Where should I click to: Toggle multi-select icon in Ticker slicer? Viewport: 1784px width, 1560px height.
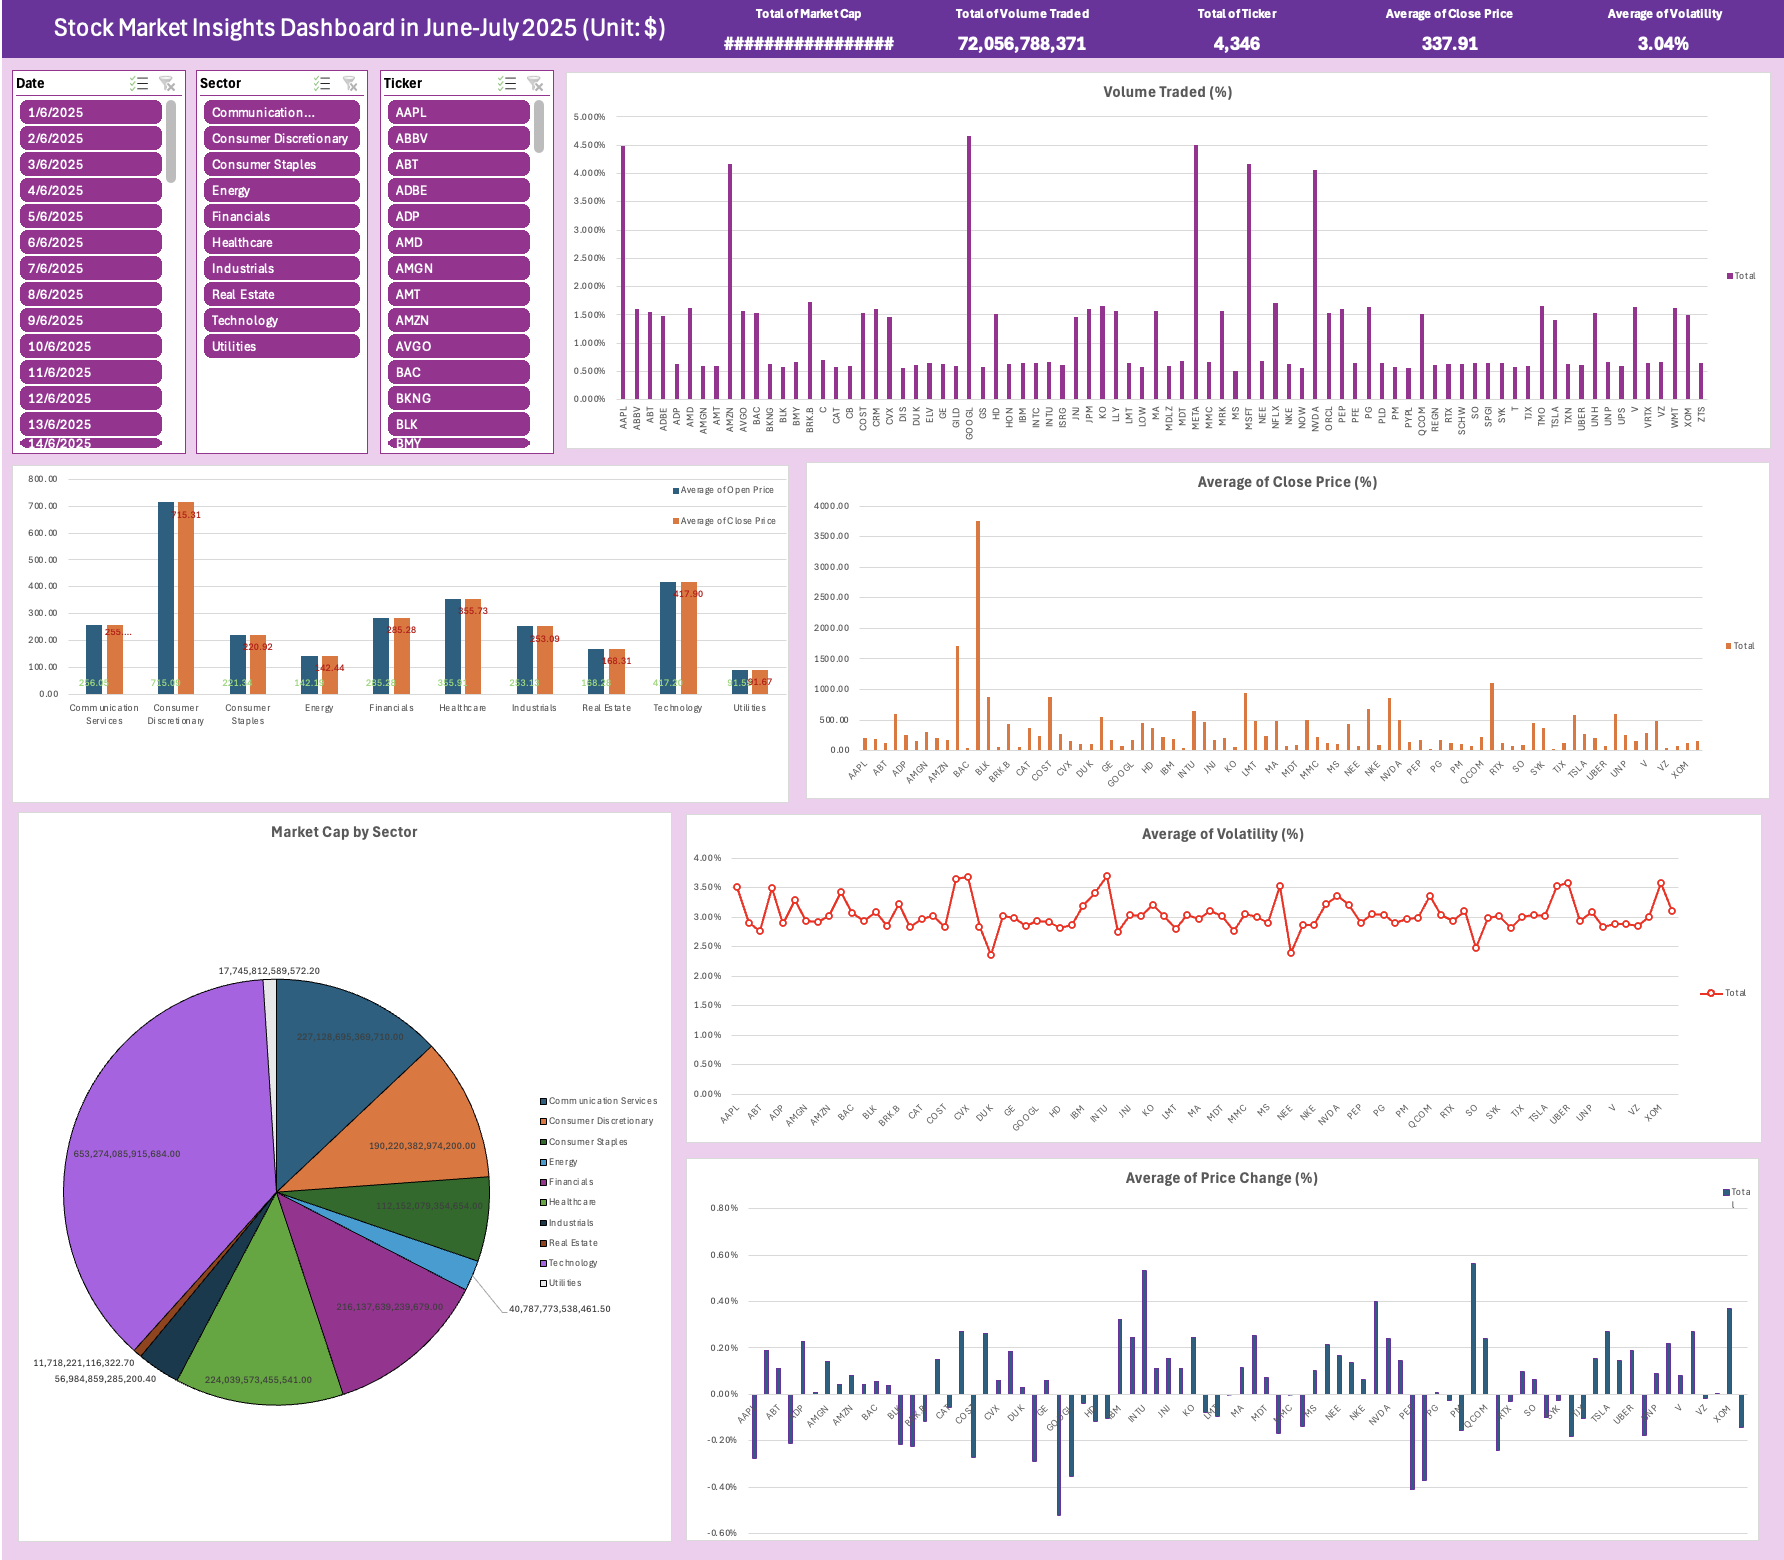coord(507,84)
